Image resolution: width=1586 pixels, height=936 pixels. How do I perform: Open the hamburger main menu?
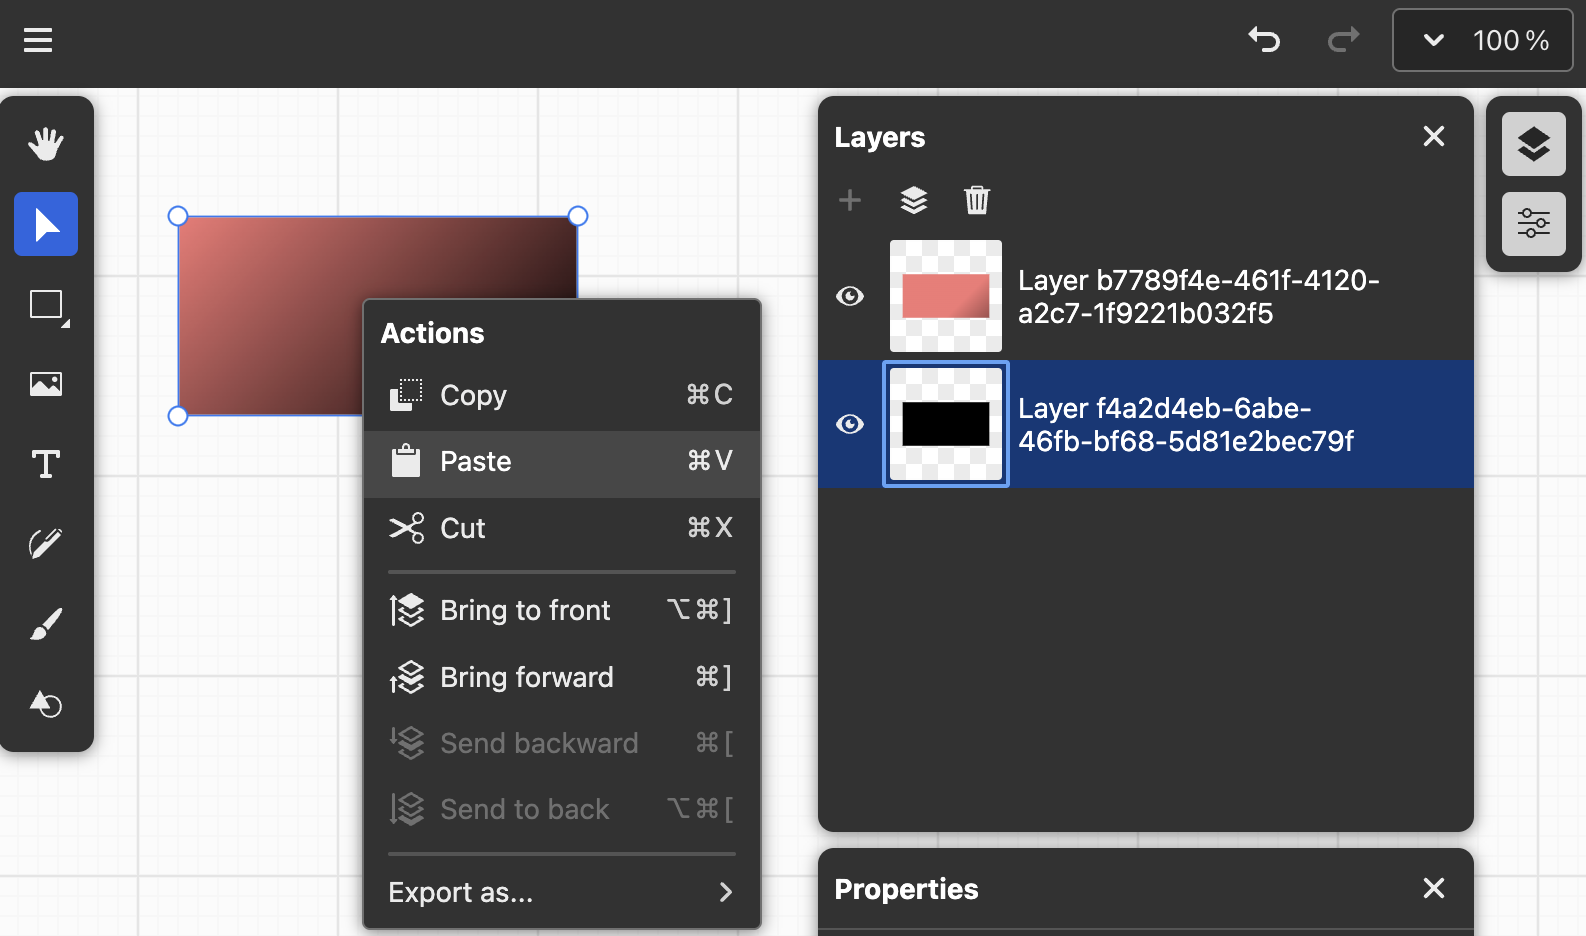click(x=38, y=40)
